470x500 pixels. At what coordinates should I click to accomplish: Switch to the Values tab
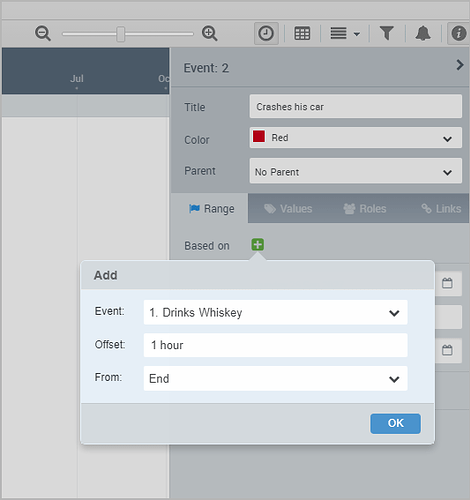pos(288,209)
